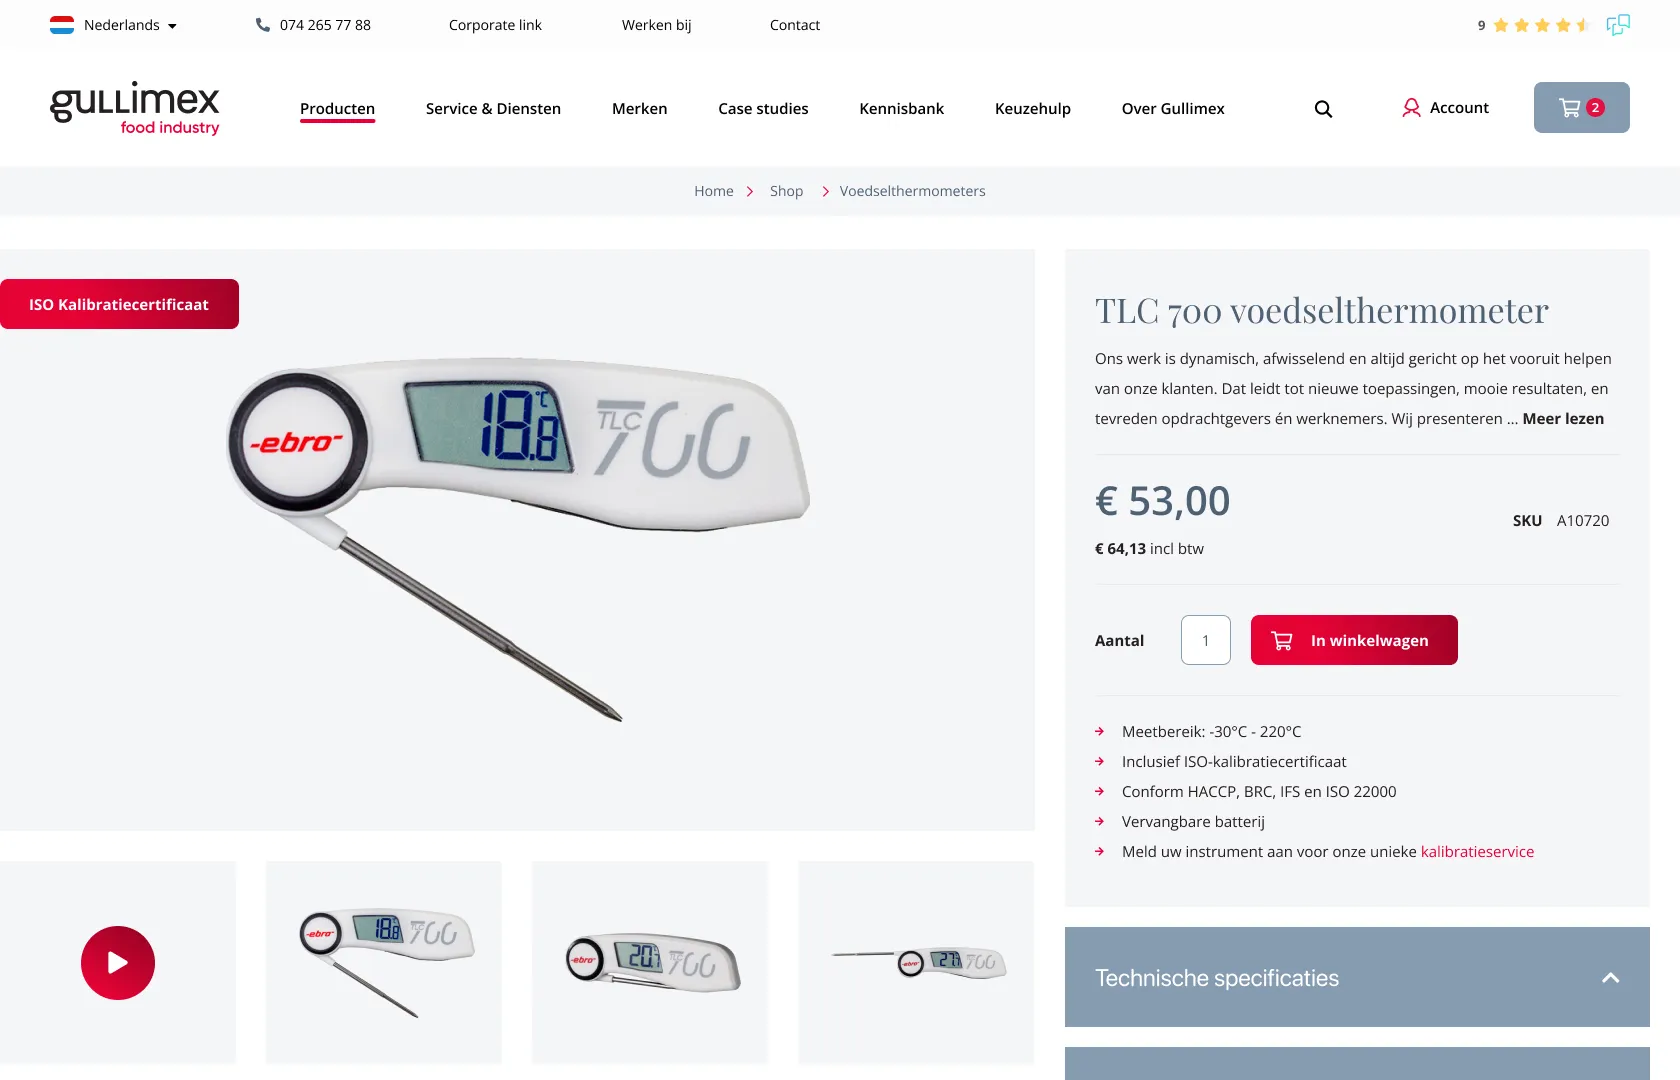Open the Nederlands language dropdown
The height and width of the screenshot is (1080, 1680).
pyautogui.click(x=113, y=25)
